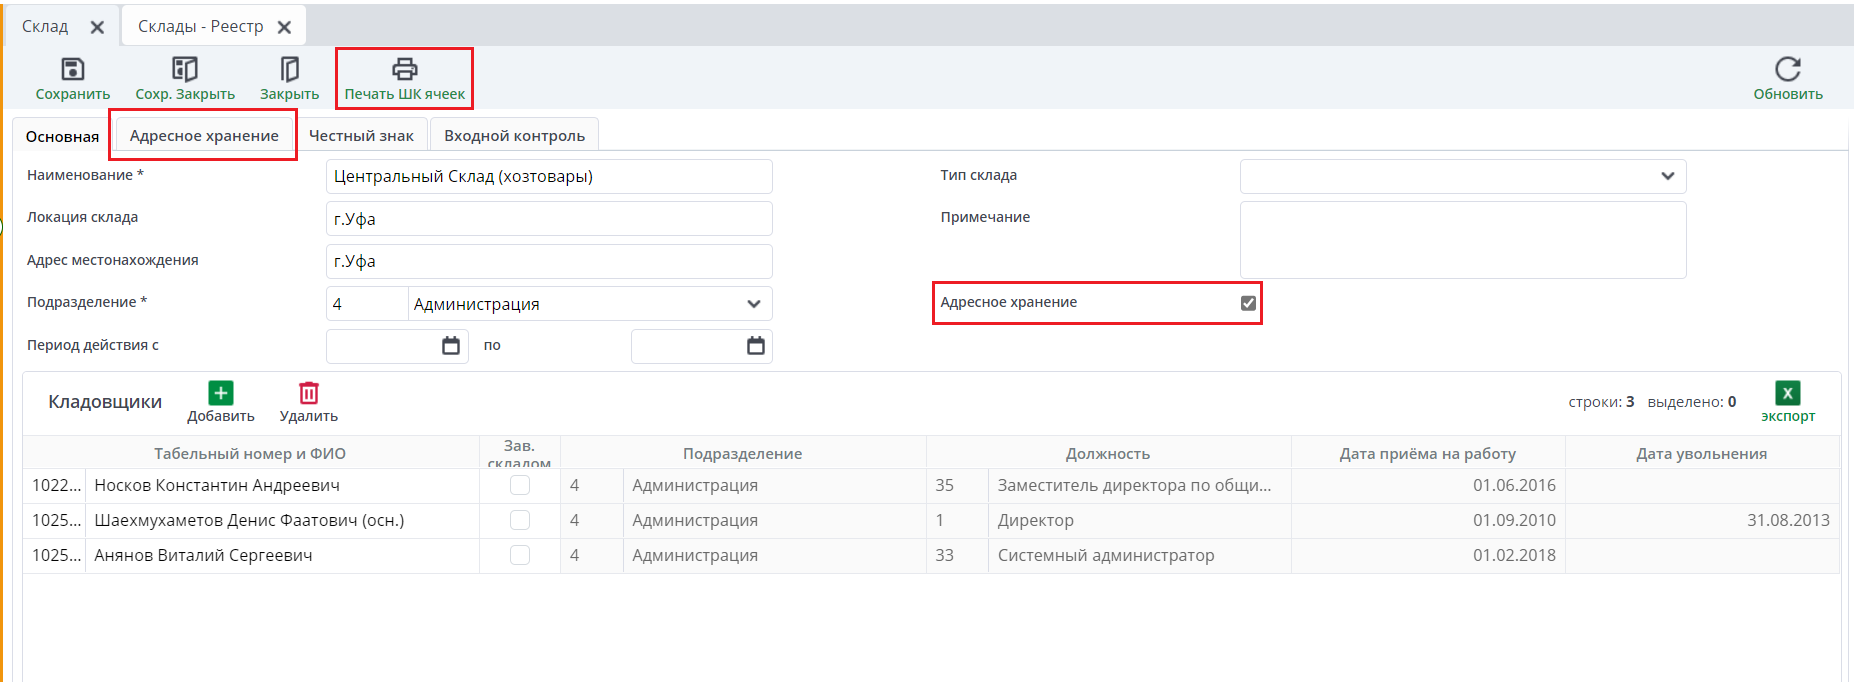Click the Наименование field with Центральный Склад
Screen dimensions: 1854x682
coord(548,177)
